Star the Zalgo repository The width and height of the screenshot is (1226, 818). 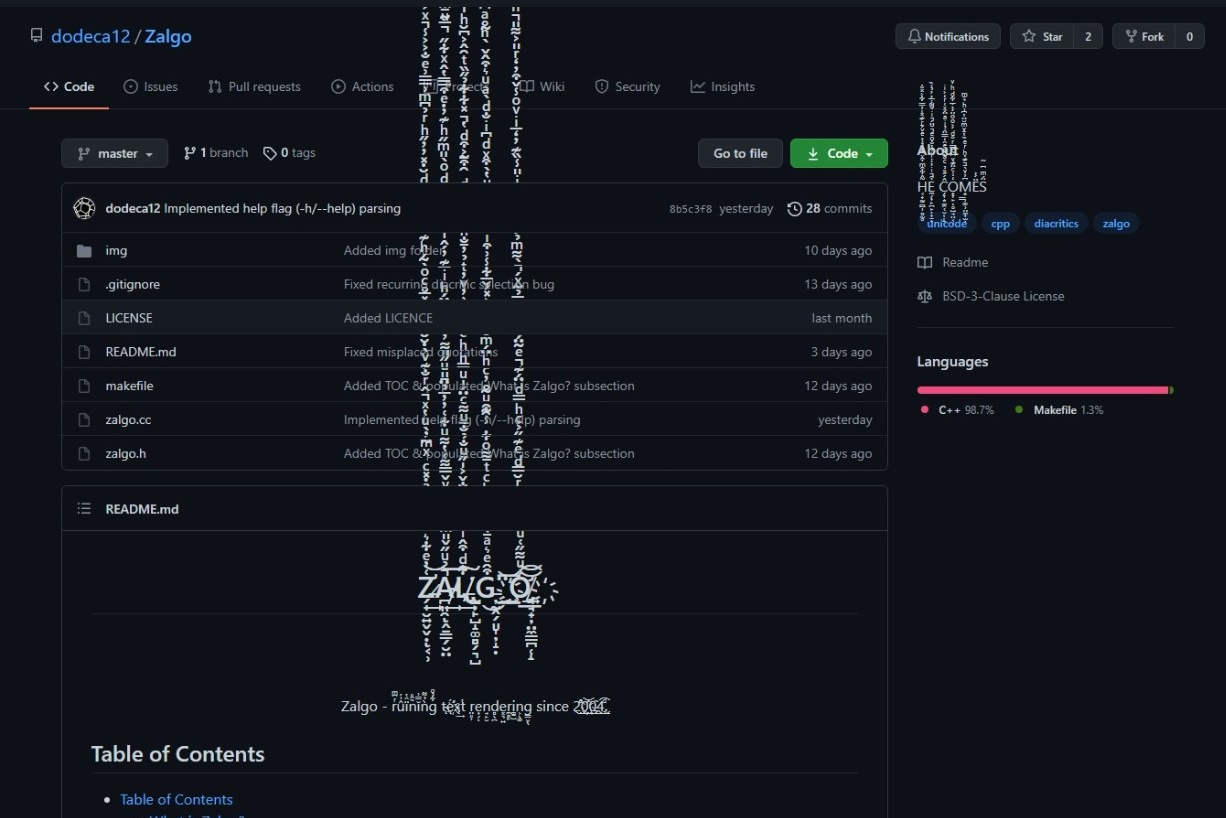pos(1043,37)
